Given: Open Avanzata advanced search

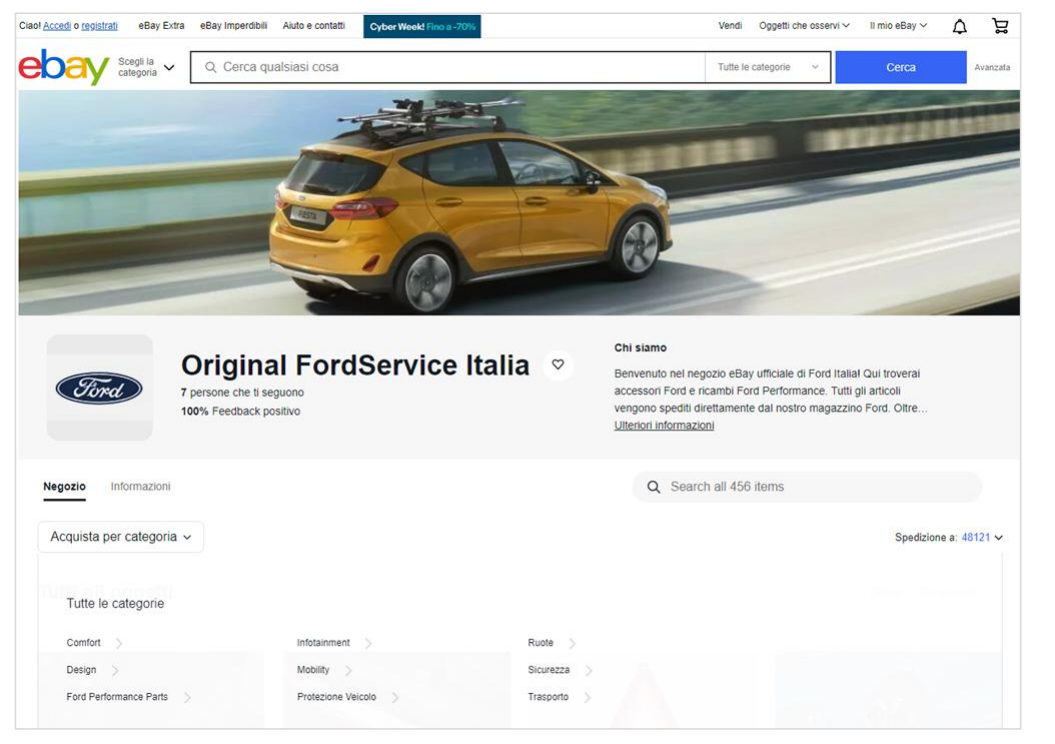Looking at the screenshot, I should click(992, 67).
